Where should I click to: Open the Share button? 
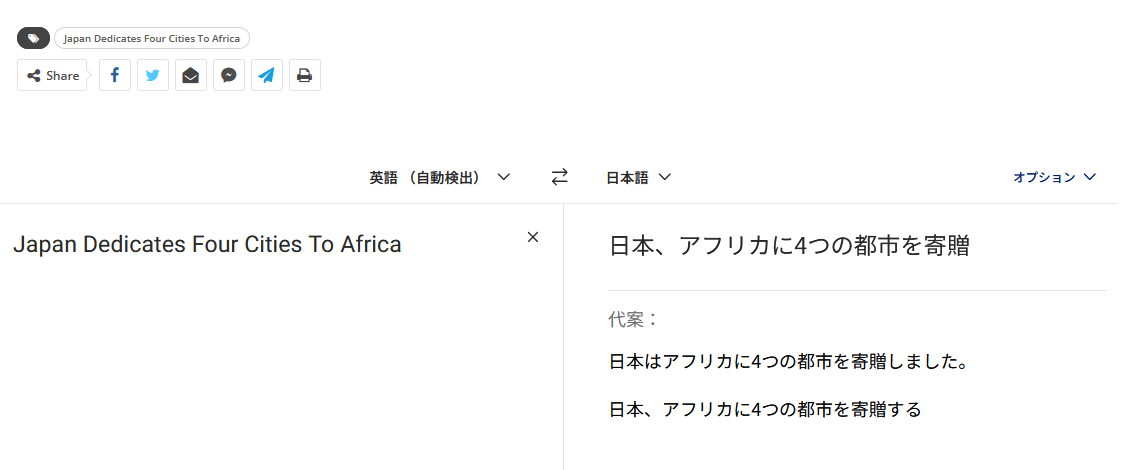(x=51, y=75)
